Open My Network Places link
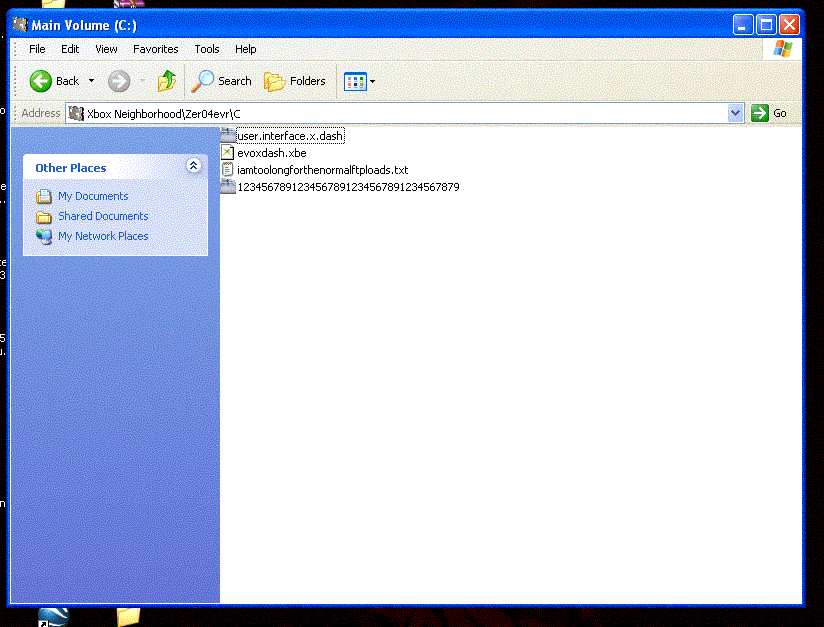Image resolution: width=824 pixels, height=627 pixels. (x=103, y=236)
